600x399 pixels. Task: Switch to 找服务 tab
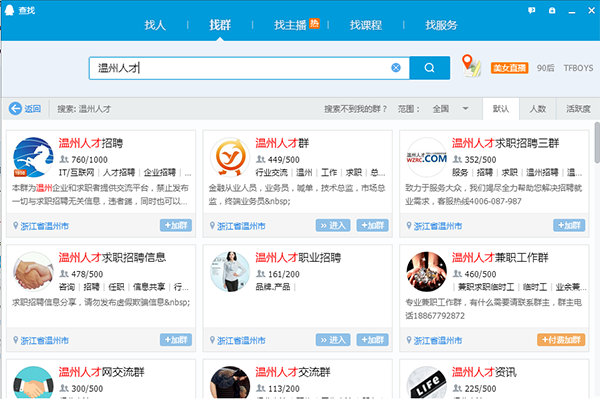(441, 25)
